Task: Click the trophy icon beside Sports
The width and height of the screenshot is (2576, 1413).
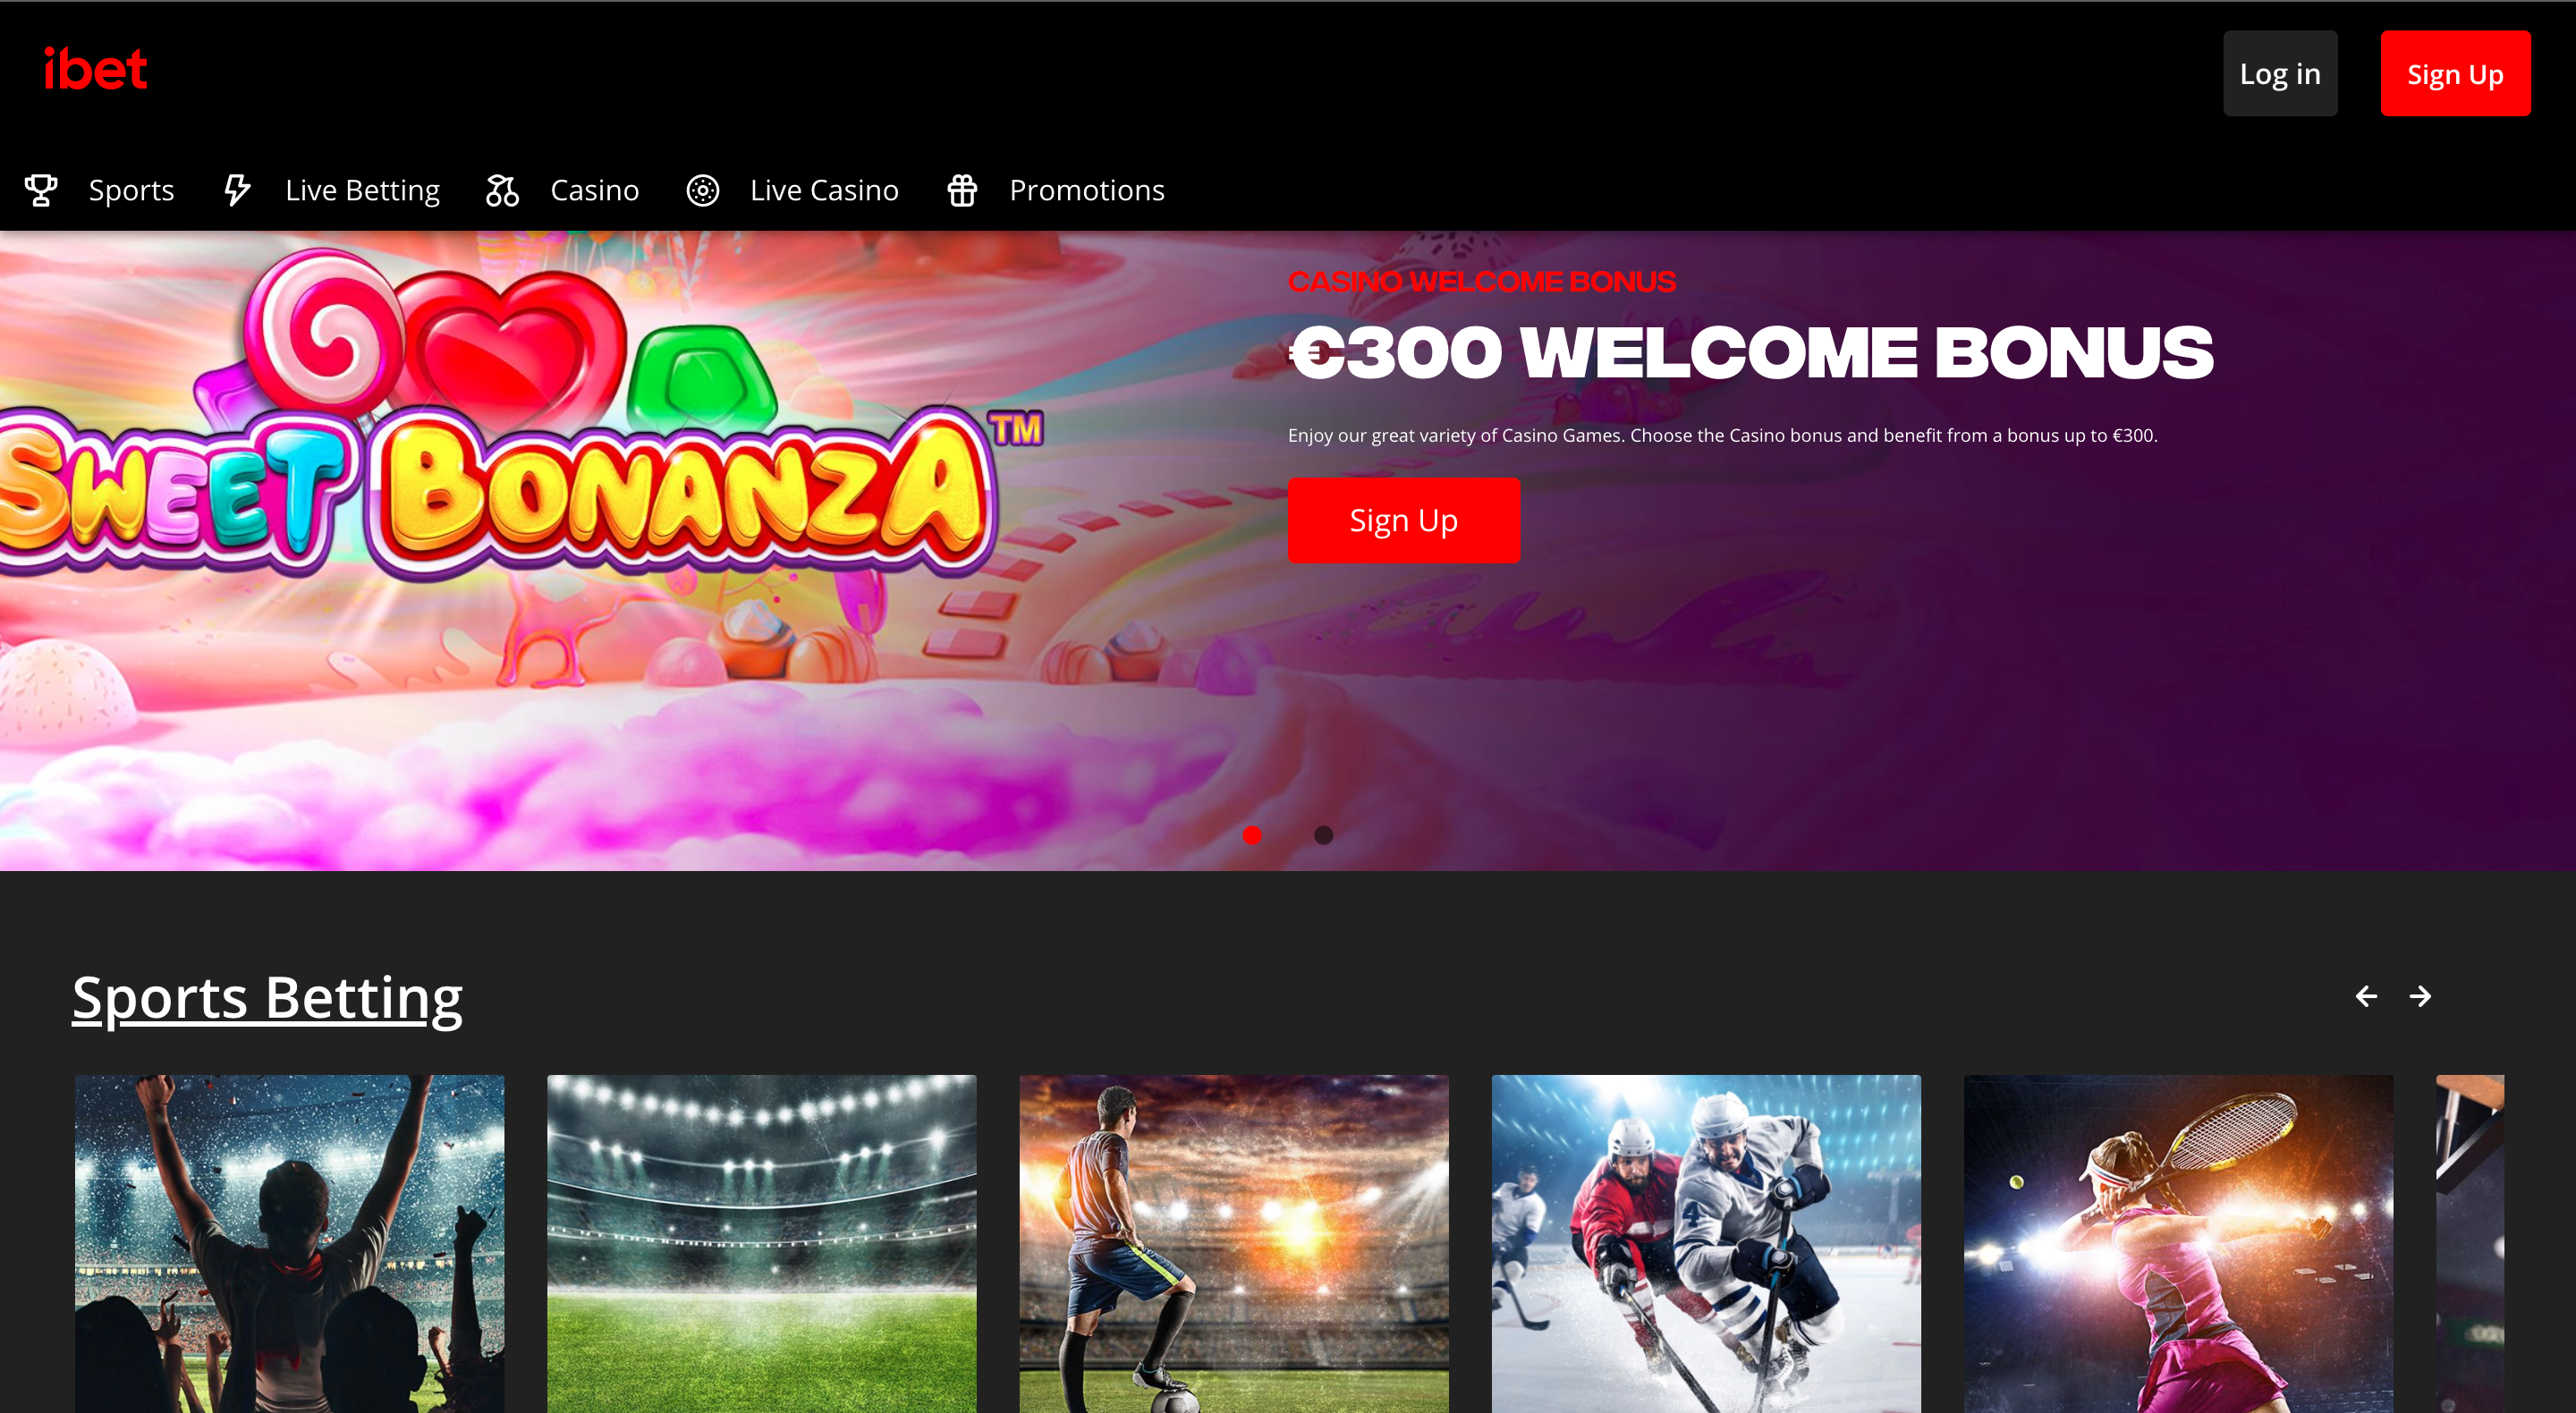Action: 41,190
